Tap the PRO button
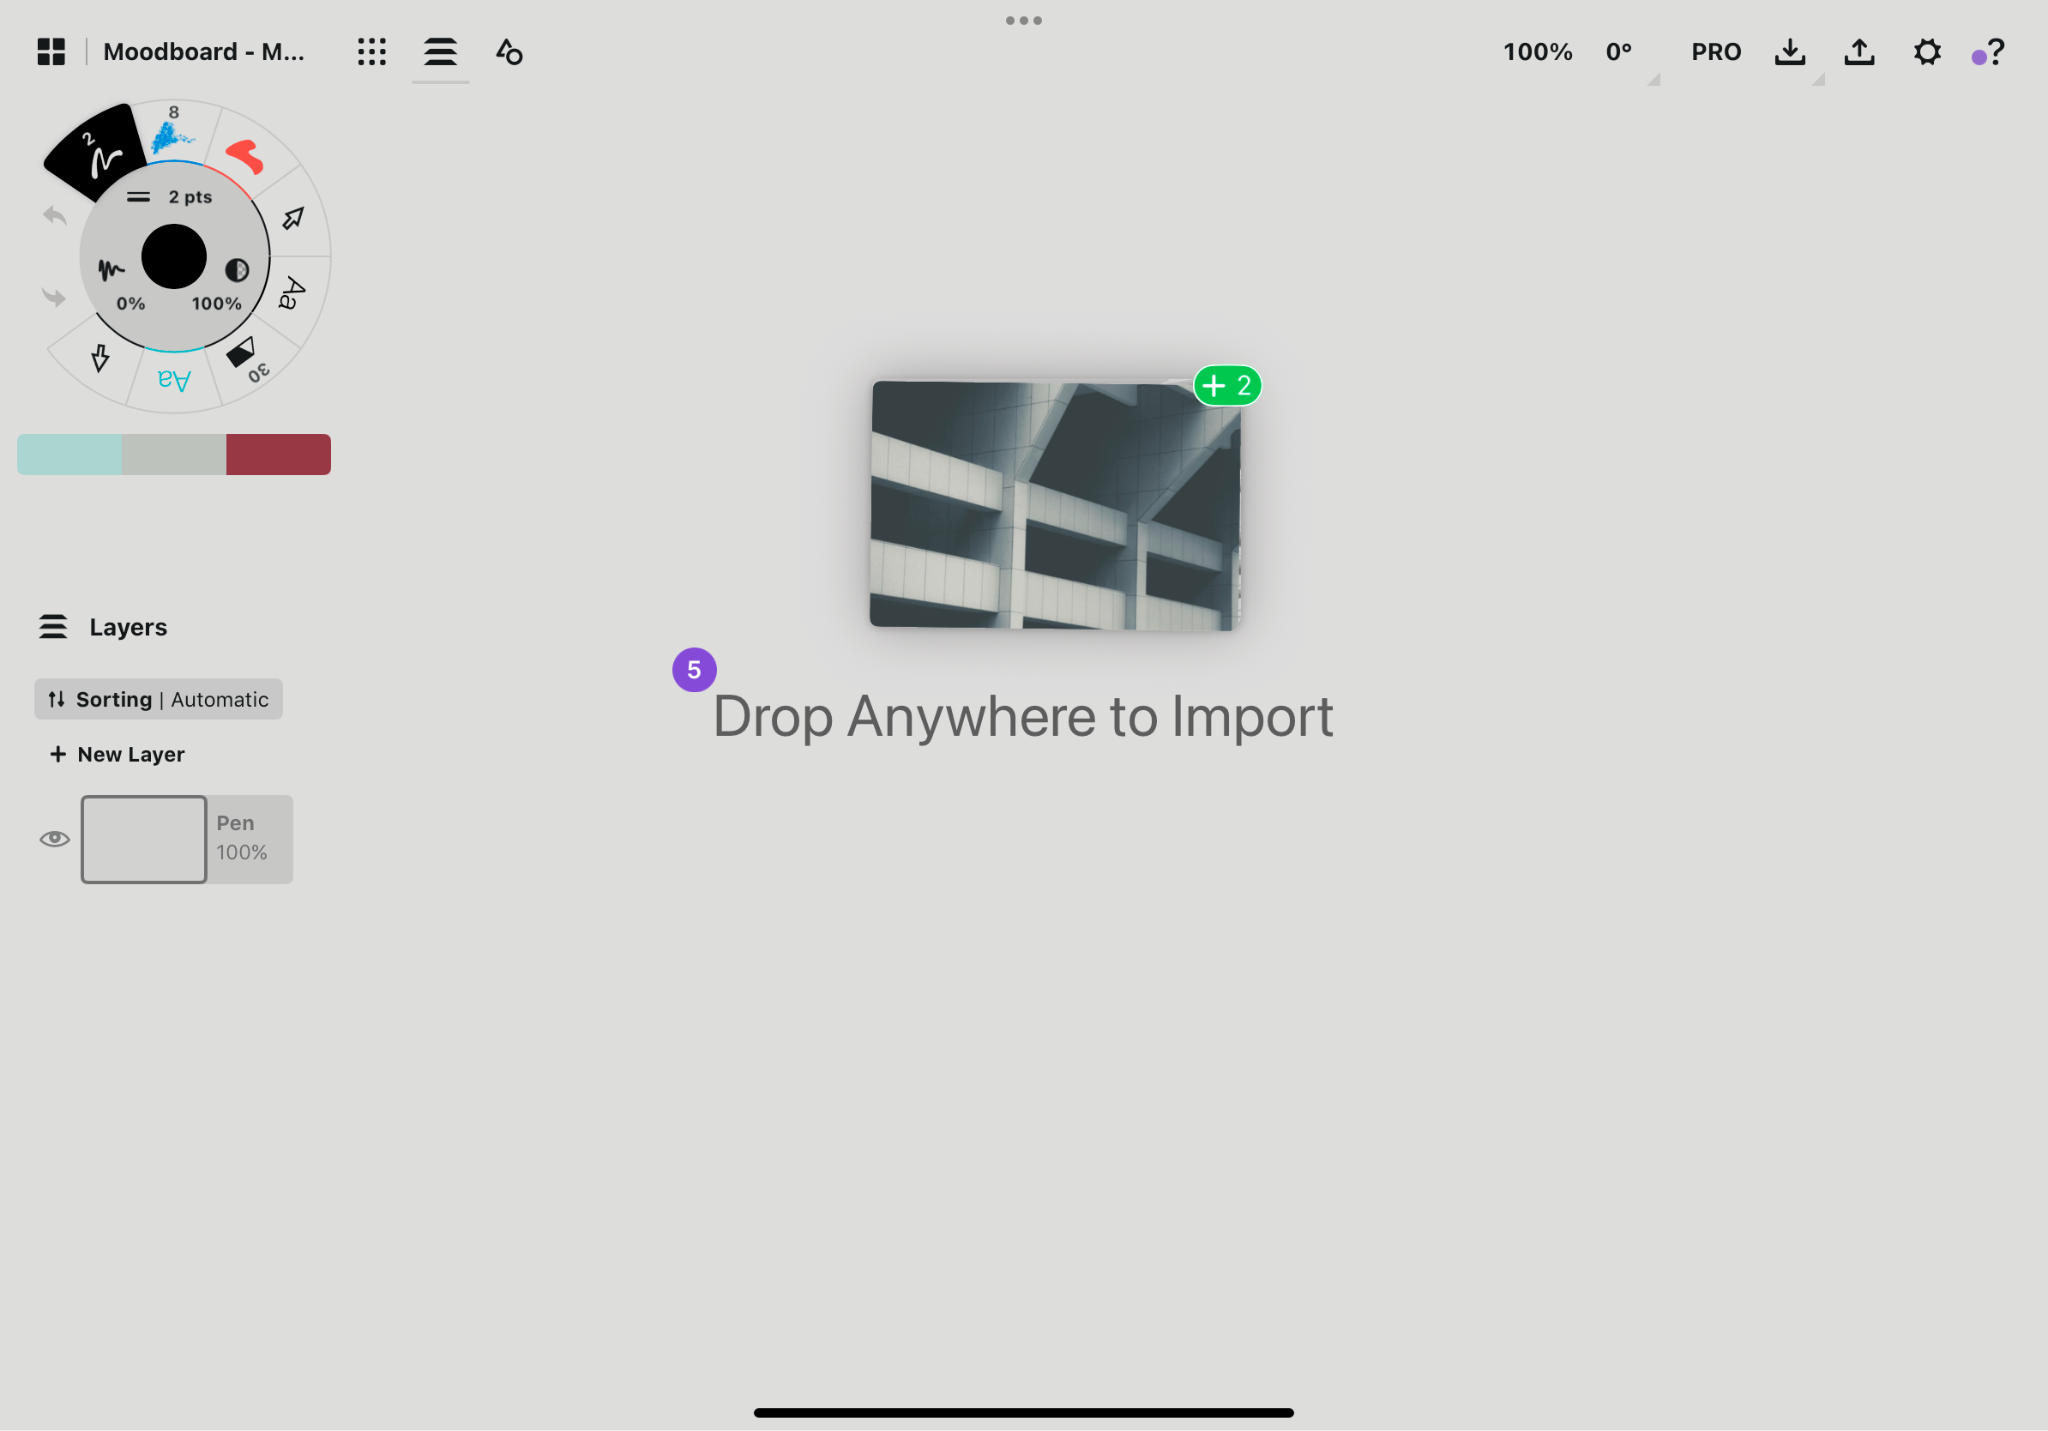The image size is (2048, 1431). click(x=1716, y=52)
